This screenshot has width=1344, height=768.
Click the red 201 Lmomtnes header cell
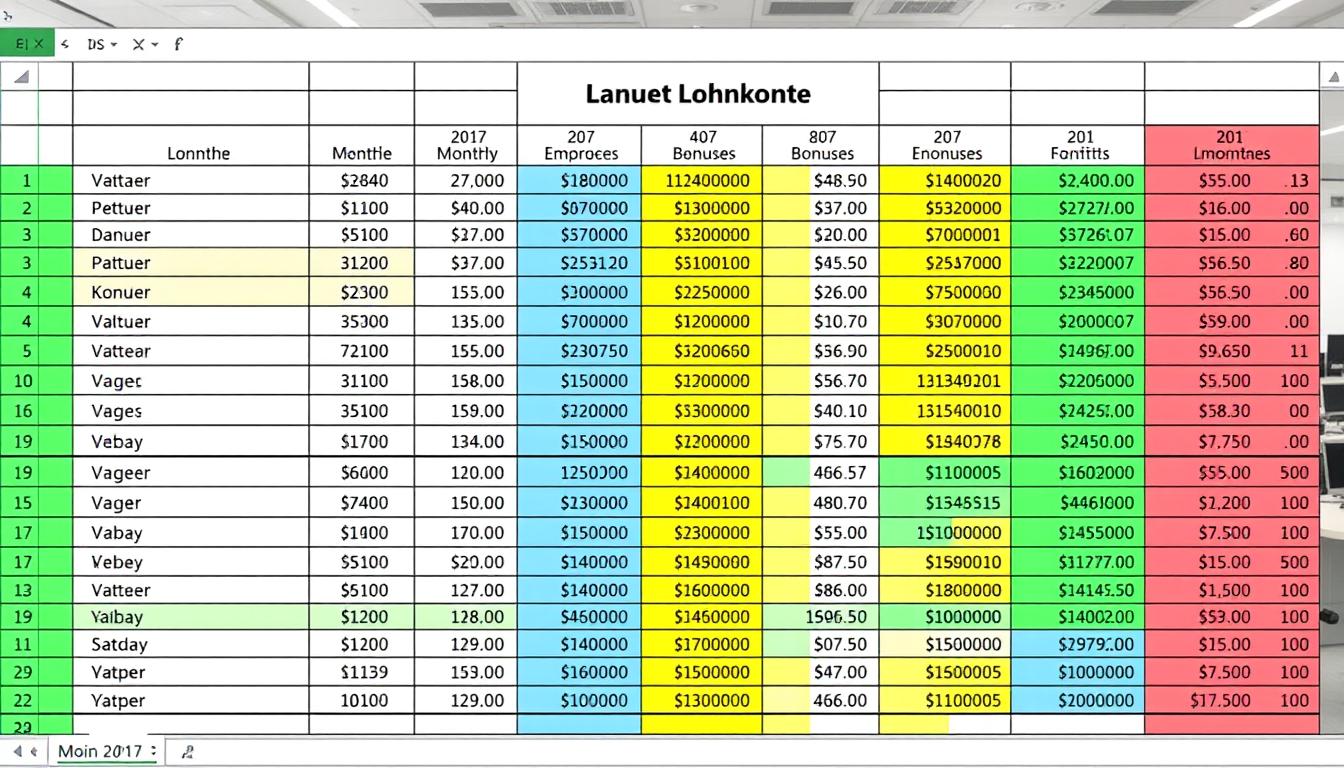coord(1231,146)
